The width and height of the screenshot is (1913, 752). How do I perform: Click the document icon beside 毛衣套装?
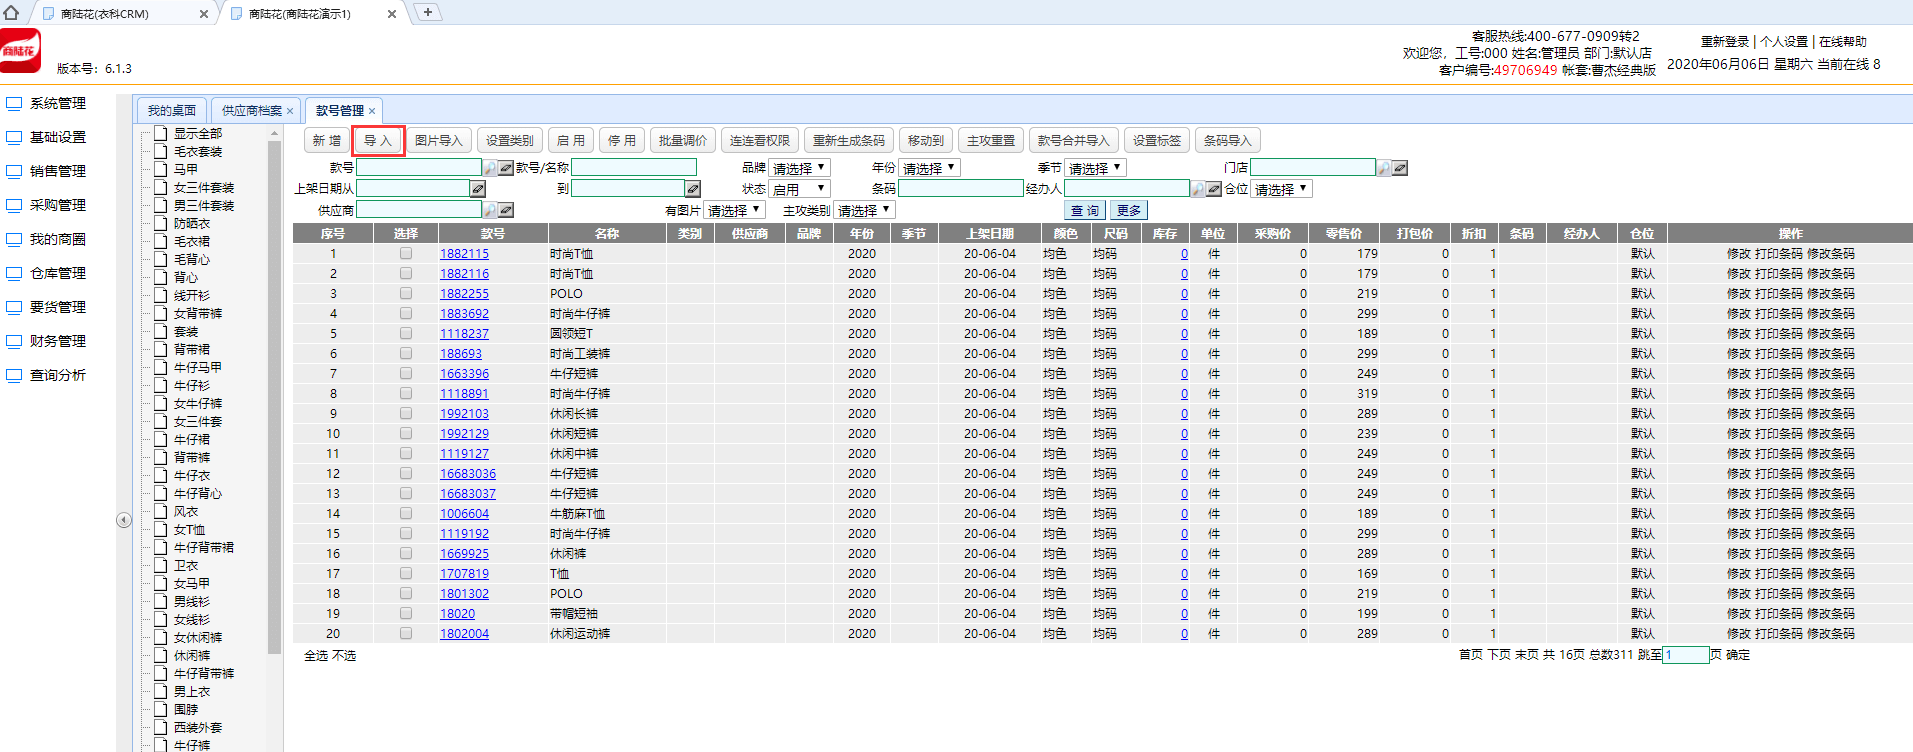[160, 151]
